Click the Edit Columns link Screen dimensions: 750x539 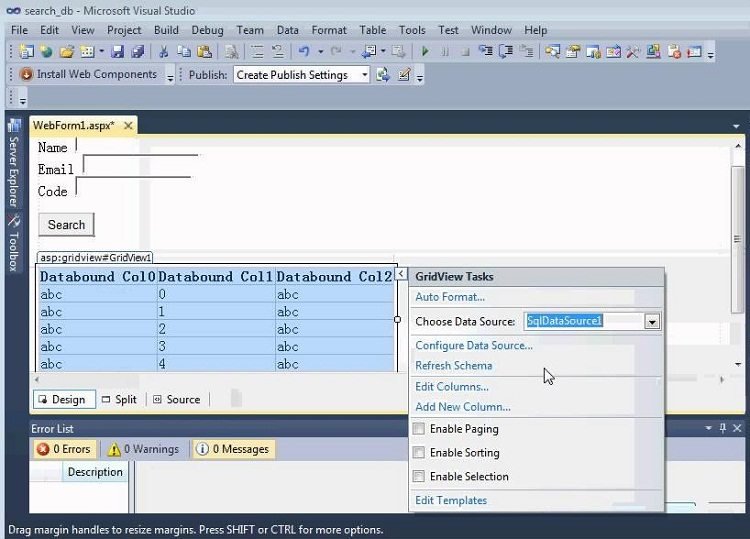click(x=452, y=386)
